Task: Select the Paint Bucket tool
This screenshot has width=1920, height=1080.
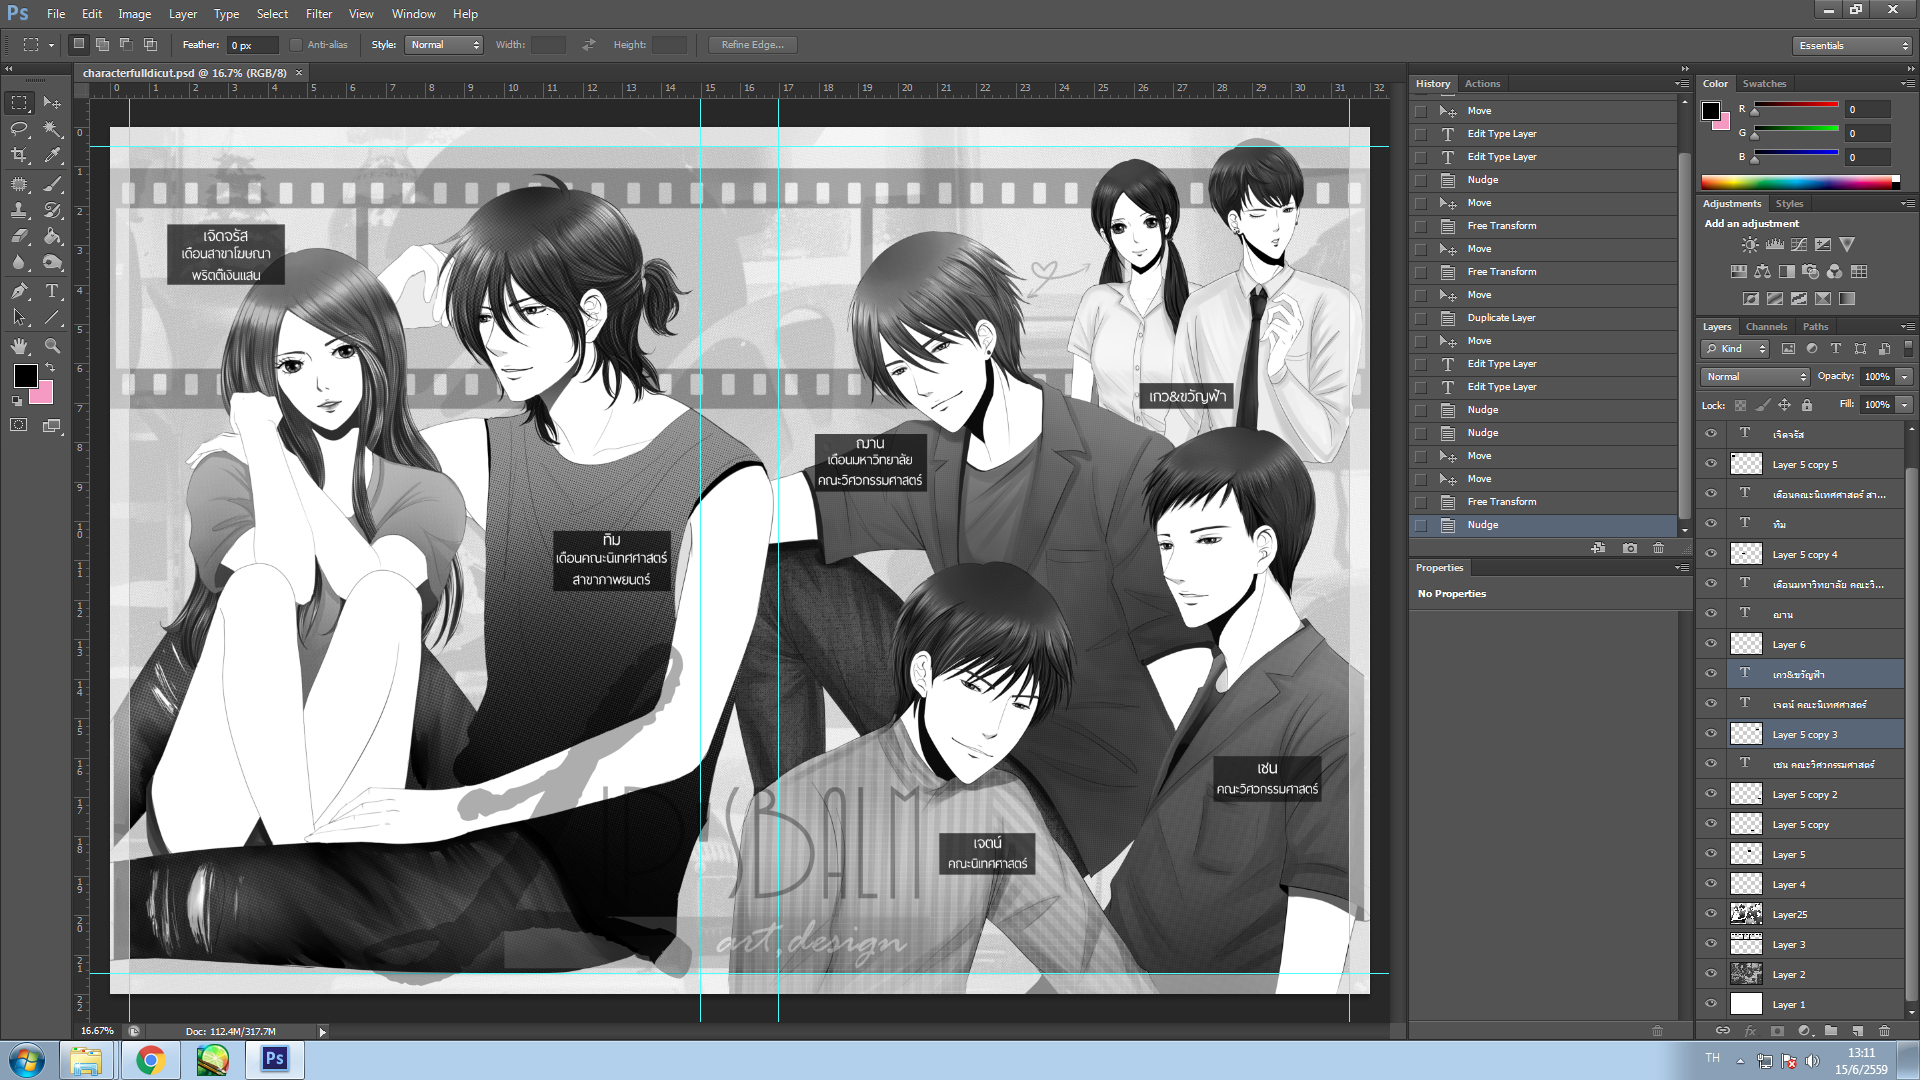Action: coord(52,237)
